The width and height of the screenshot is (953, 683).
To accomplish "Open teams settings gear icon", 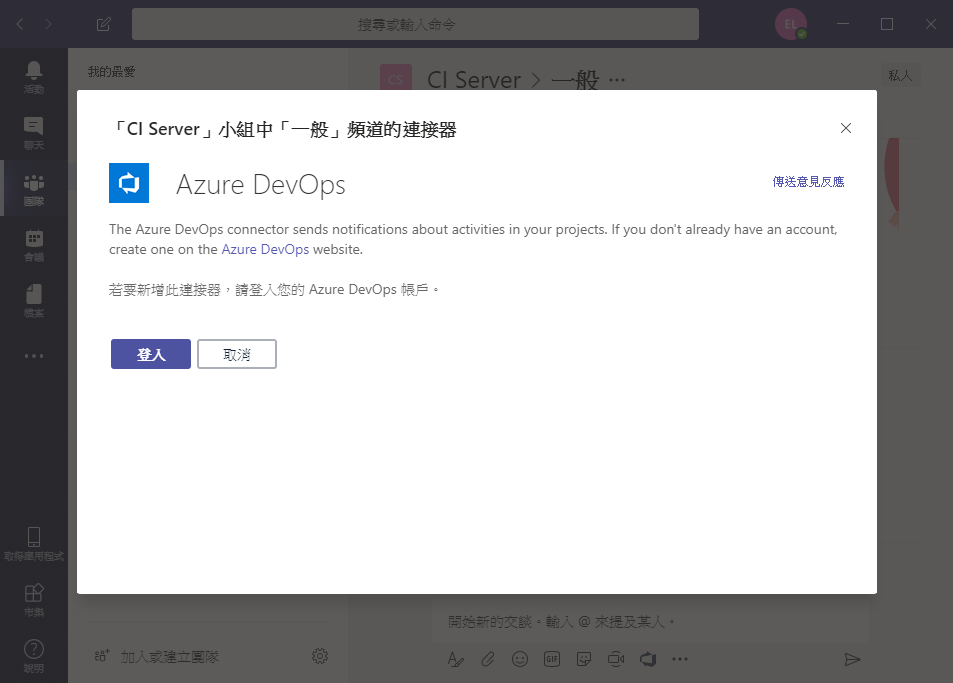I will (320, 656).
